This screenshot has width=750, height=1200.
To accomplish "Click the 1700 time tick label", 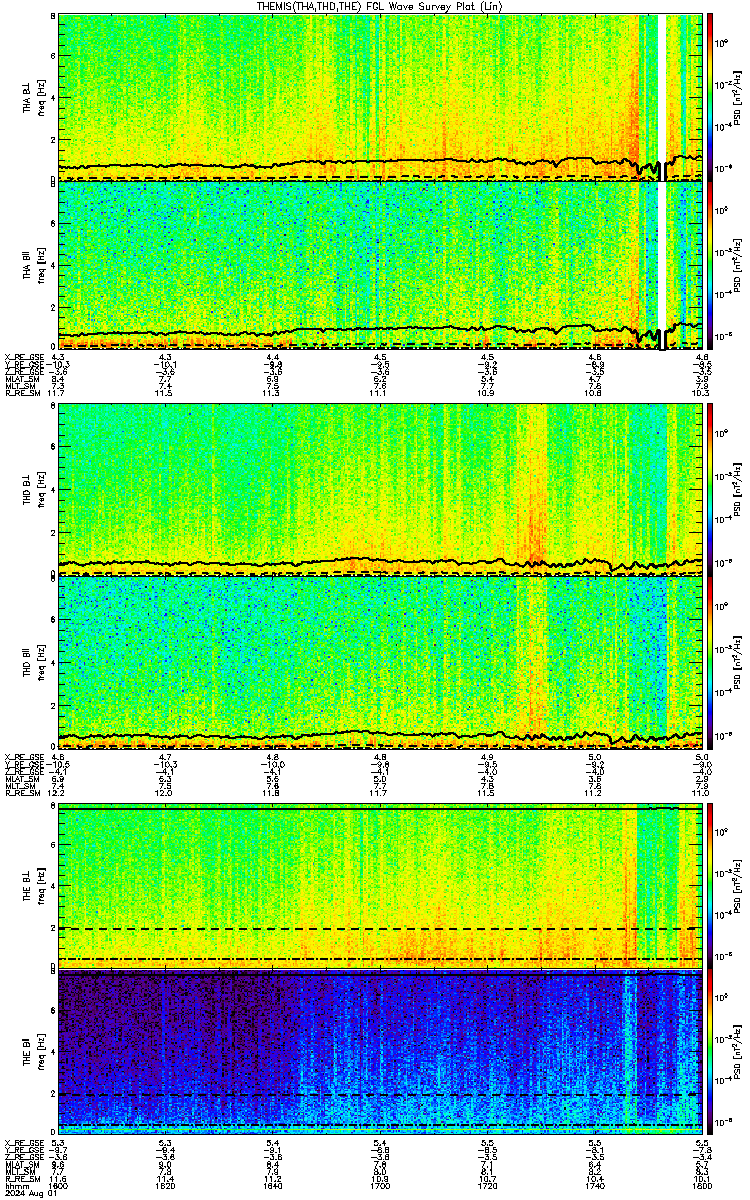I will 381,1186.
